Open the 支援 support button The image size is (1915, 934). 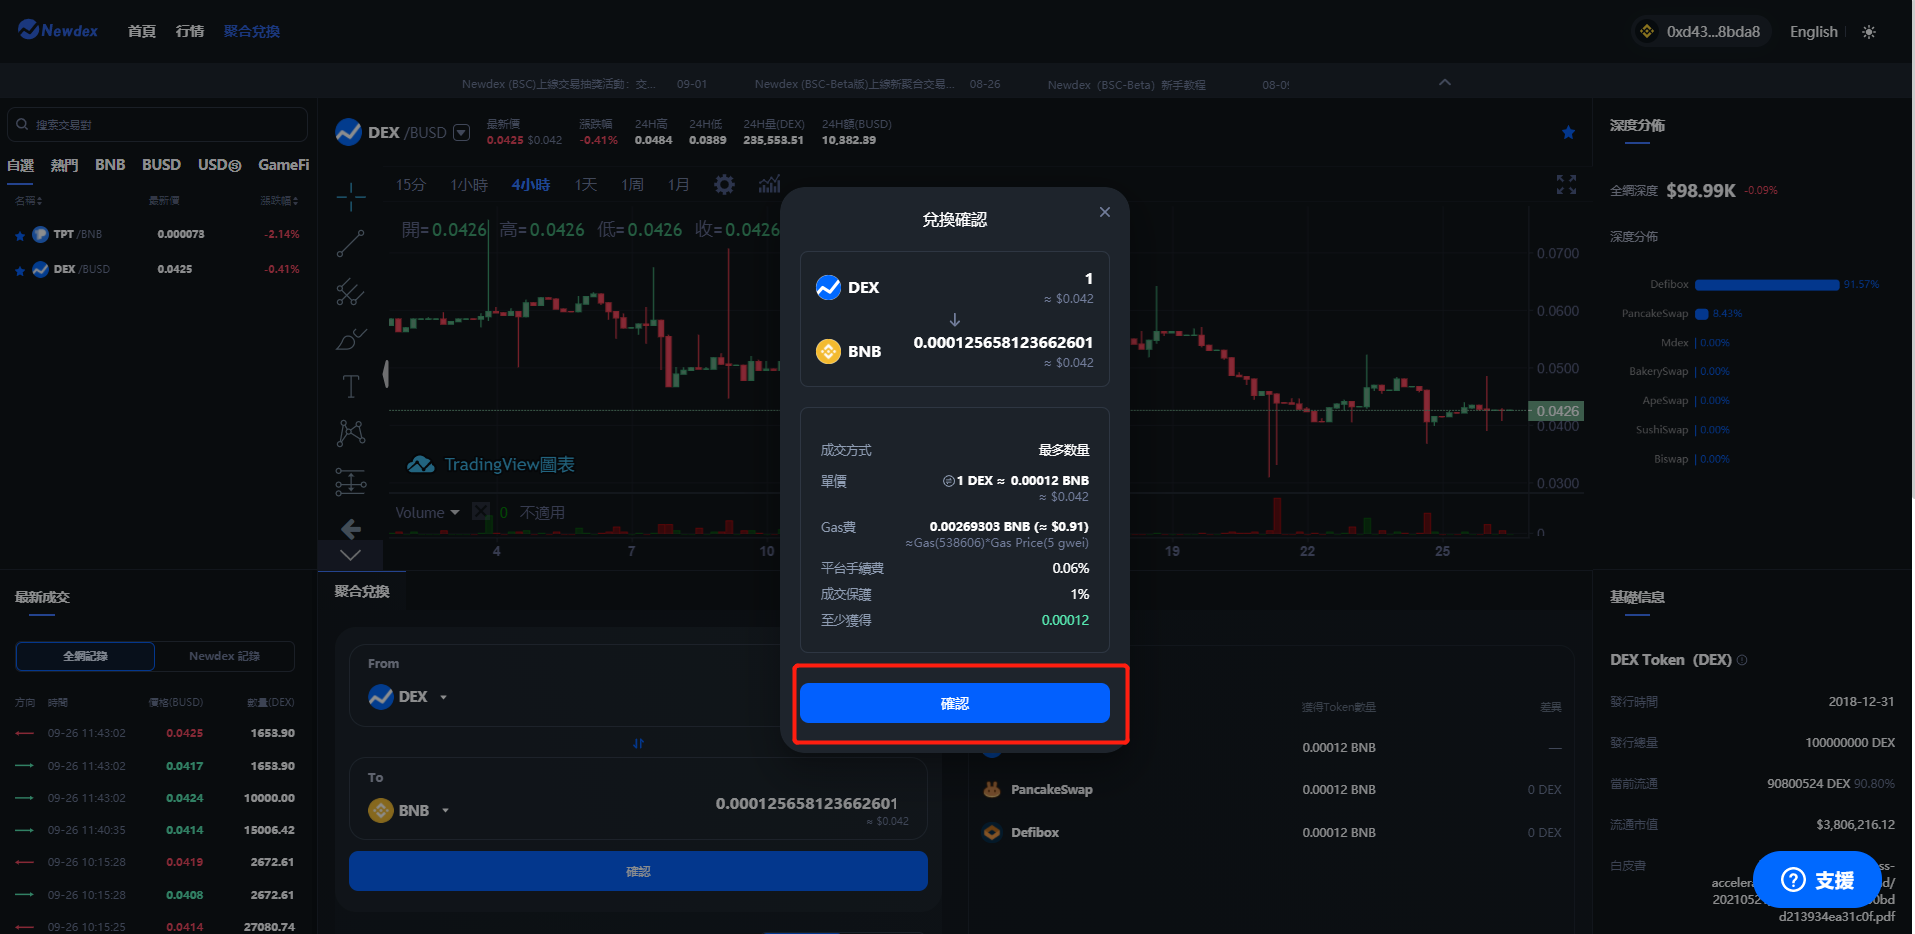tap(1818, 880)
